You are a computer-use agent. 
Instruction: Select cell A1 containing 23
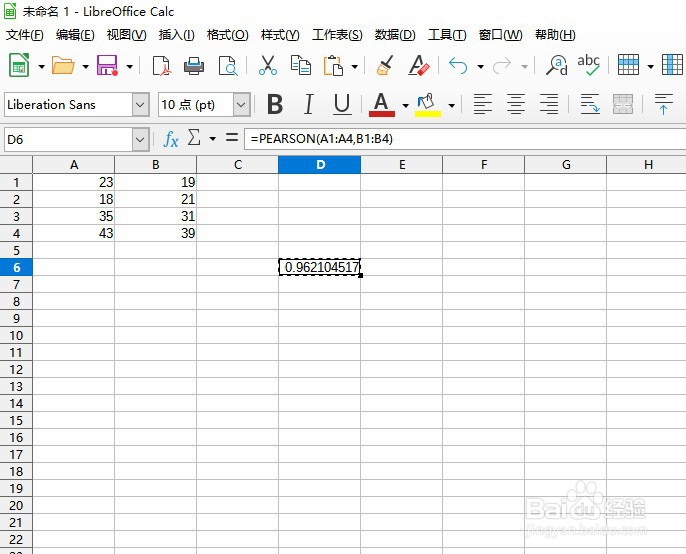[74, 182]
